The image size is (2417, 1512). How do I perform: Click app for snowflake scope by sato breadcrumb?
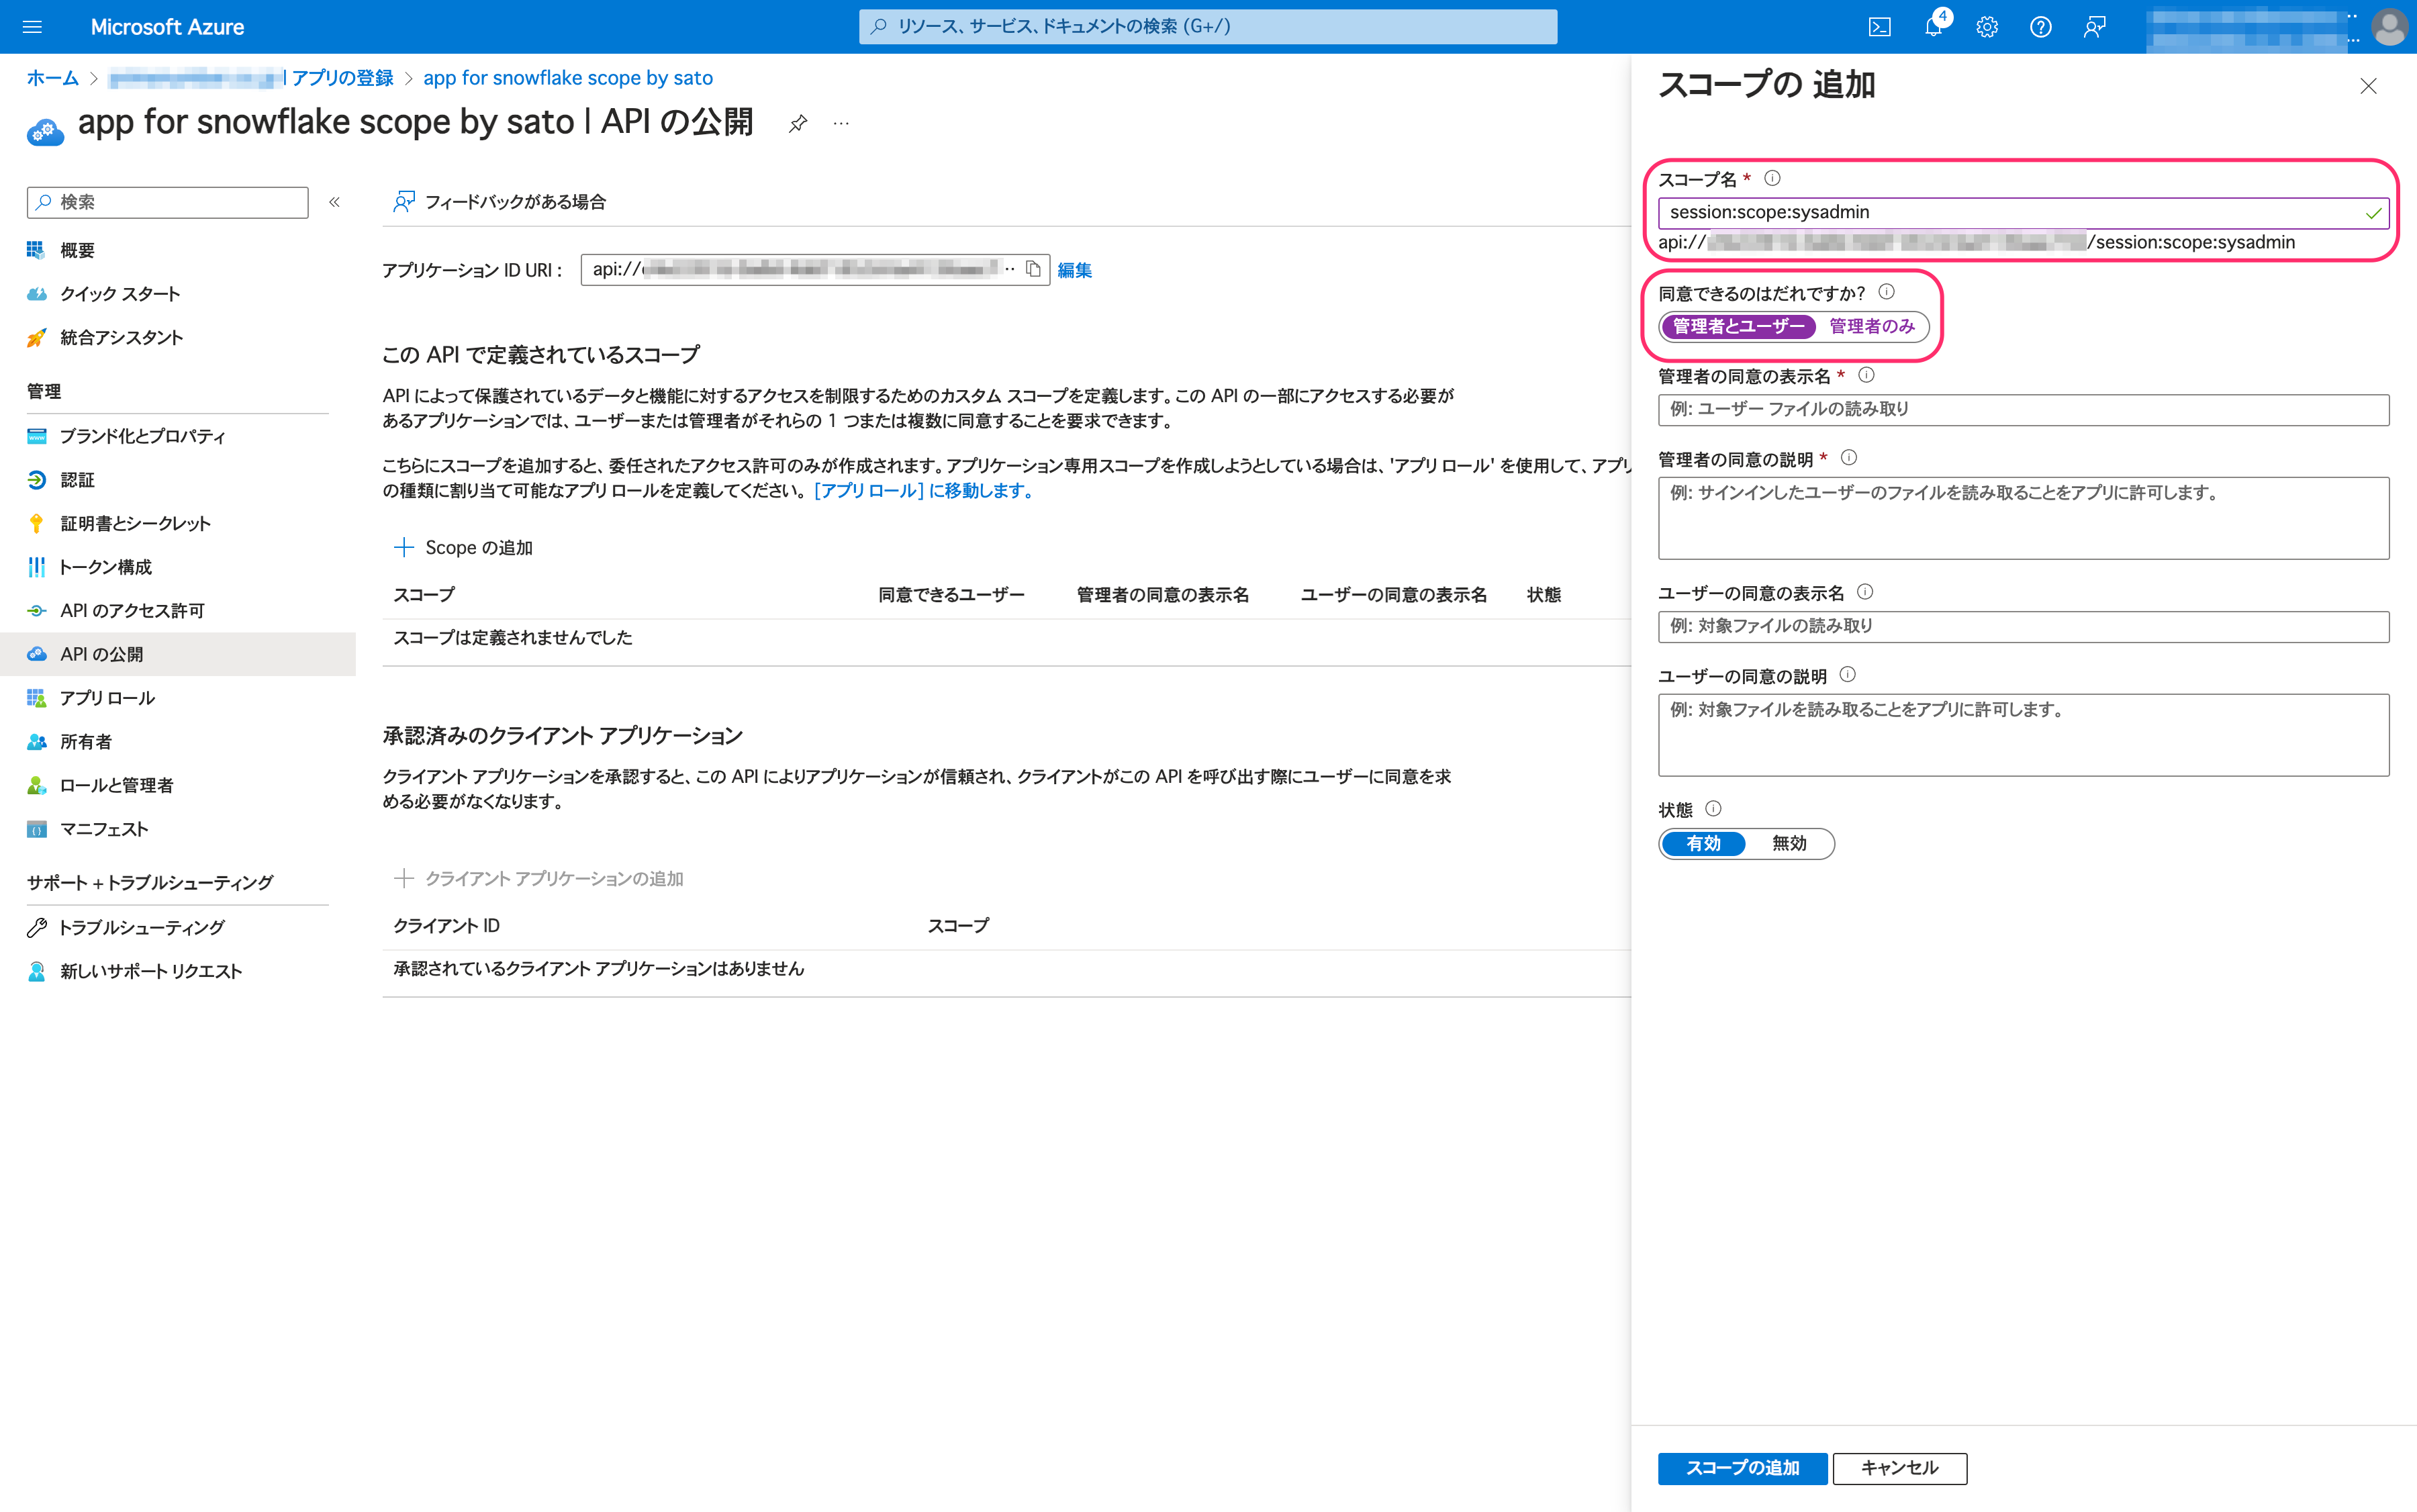(x=568, y=78)
